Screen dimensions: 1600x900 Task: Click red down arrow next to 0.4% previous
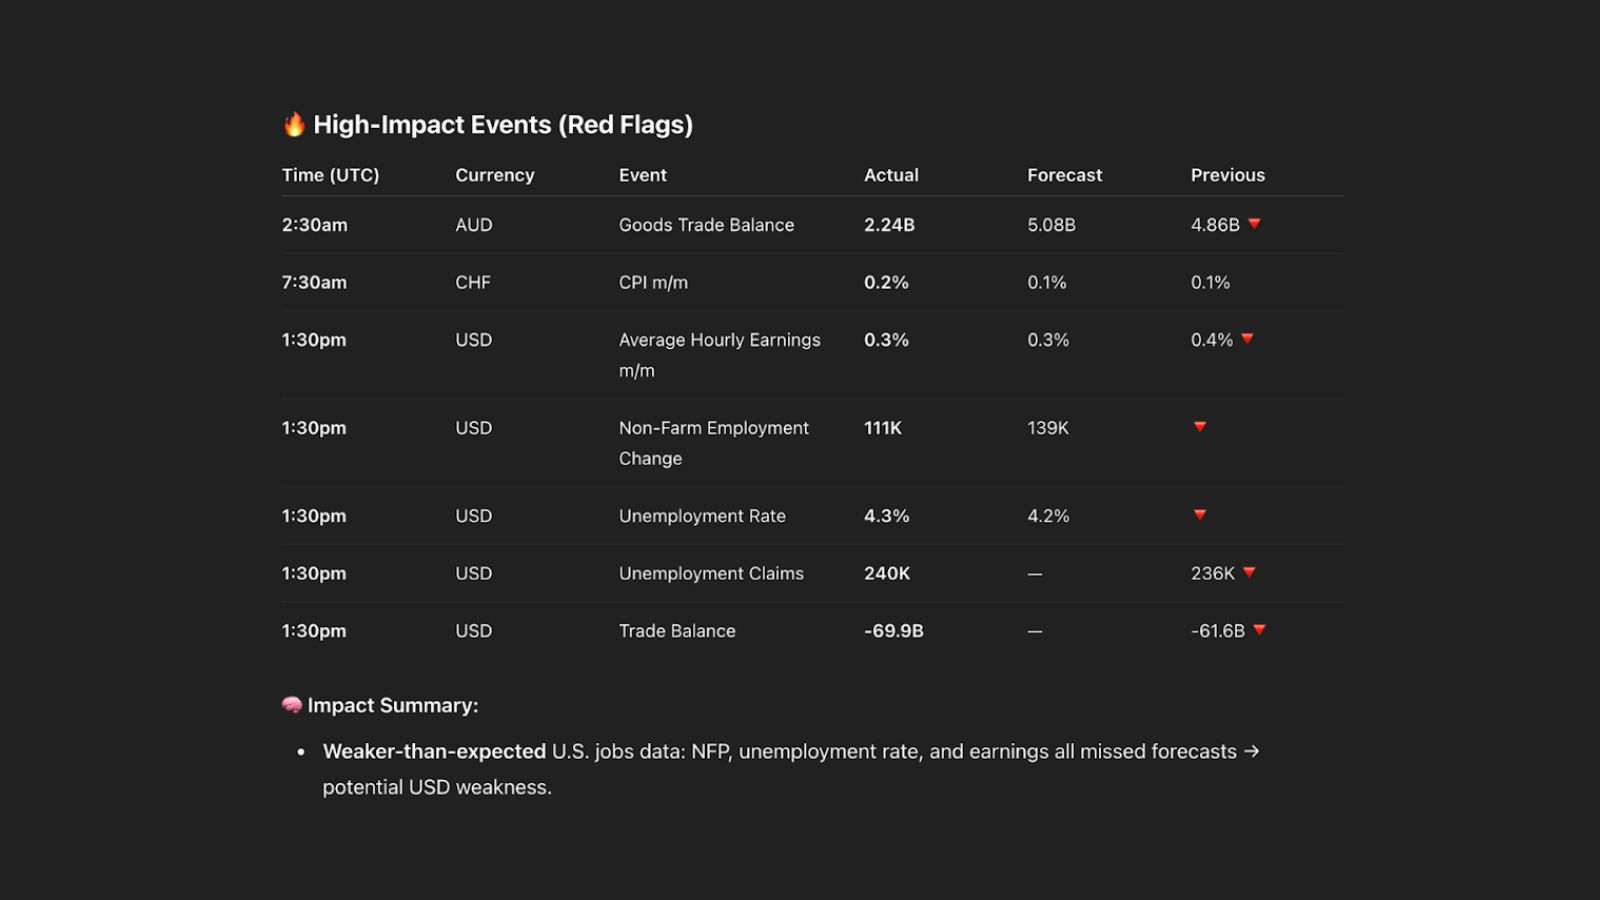pyautogui.click(x=1247, y=339)
